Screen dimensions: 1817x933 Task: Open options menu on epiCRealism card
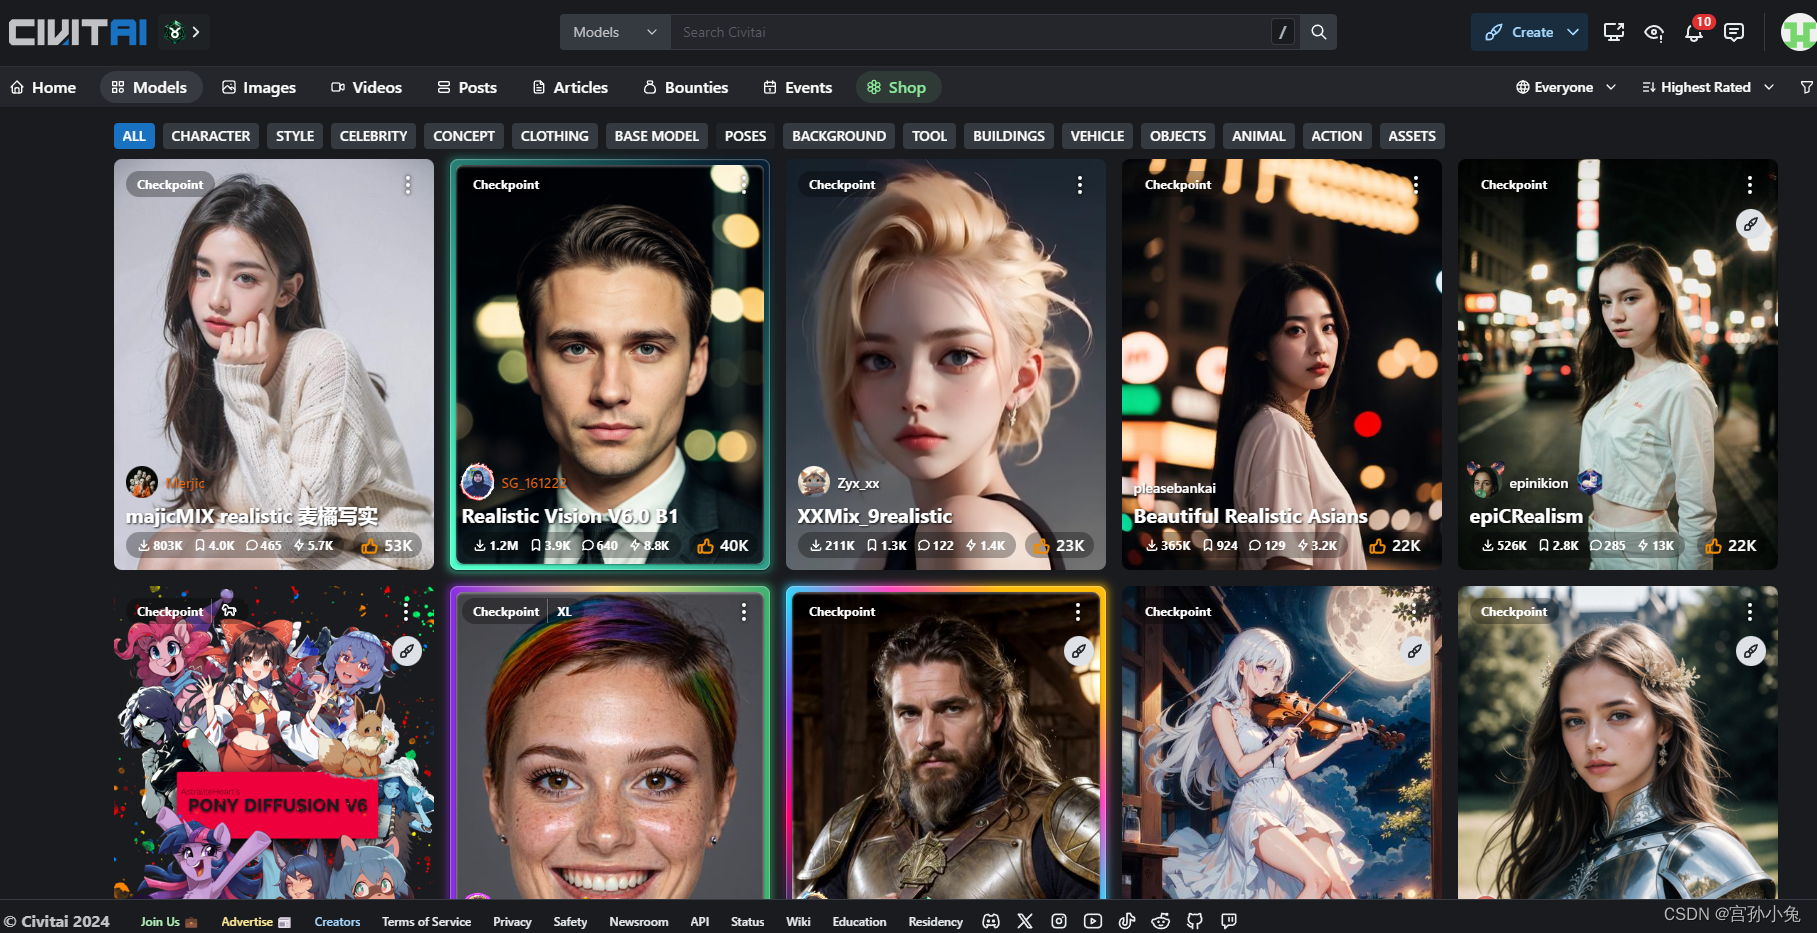1750,185
